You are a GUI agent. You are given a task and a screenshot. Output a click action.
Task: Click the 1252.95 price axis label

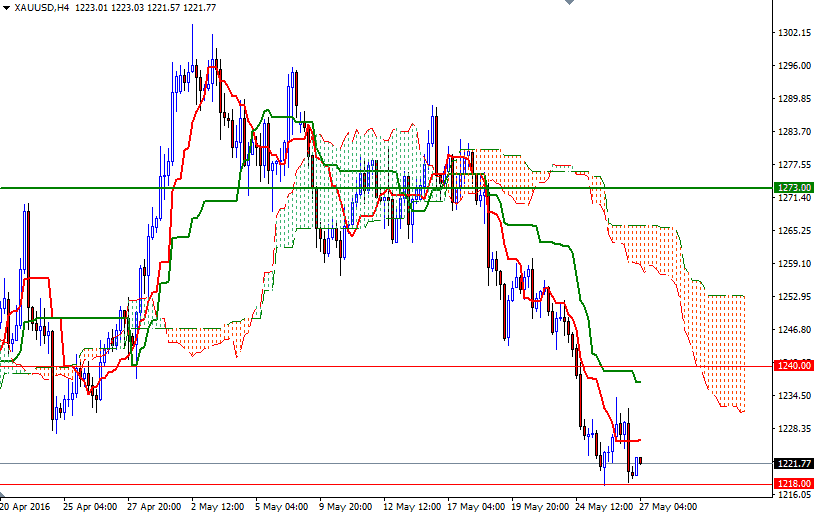coord(794,296)
